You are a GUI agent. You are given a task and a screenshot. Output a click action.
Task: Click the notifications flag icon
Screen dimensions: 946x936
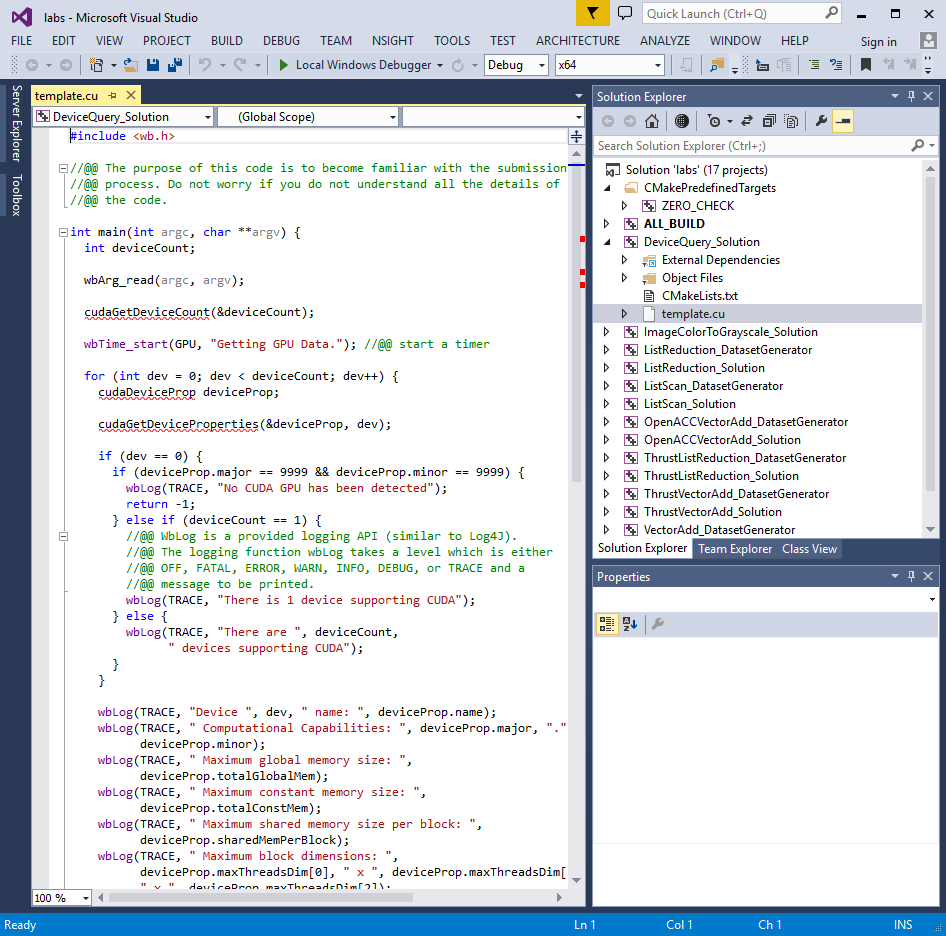point(592,14)
